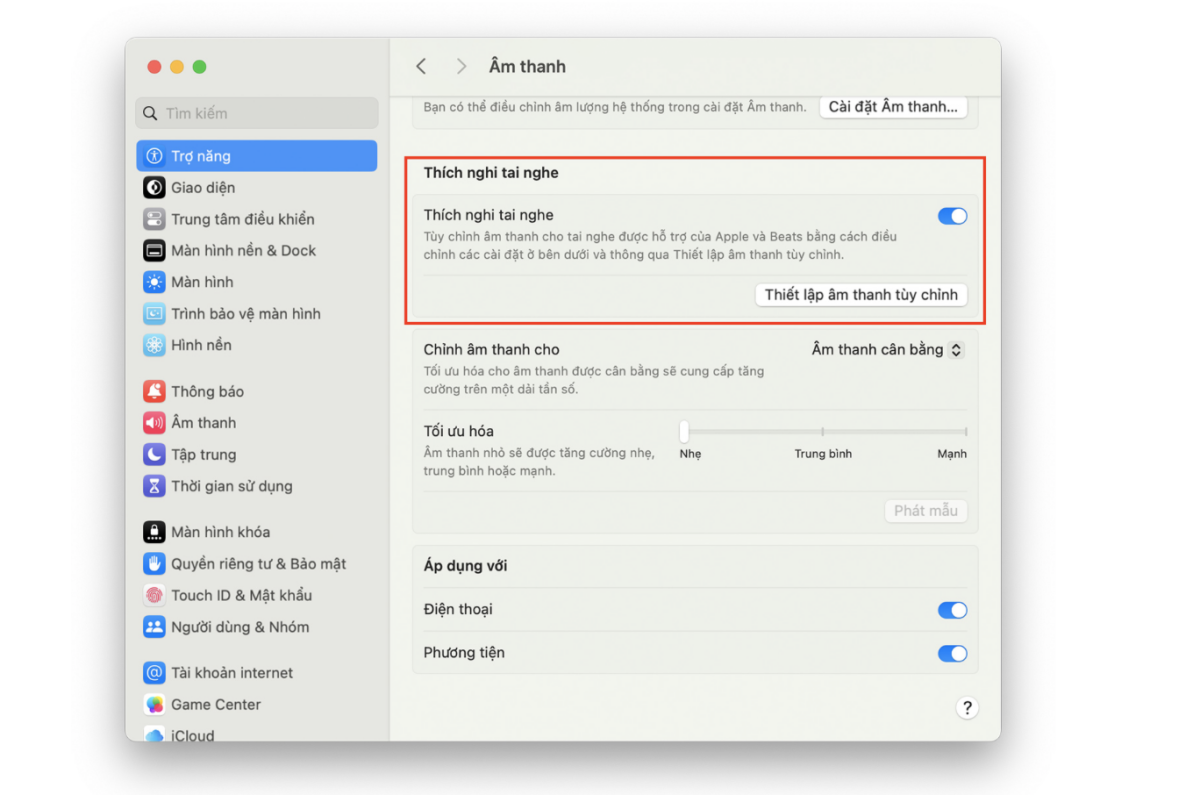
Task: Select the Màn hình nền & Dock icon
Action: (x=154, y=250)
